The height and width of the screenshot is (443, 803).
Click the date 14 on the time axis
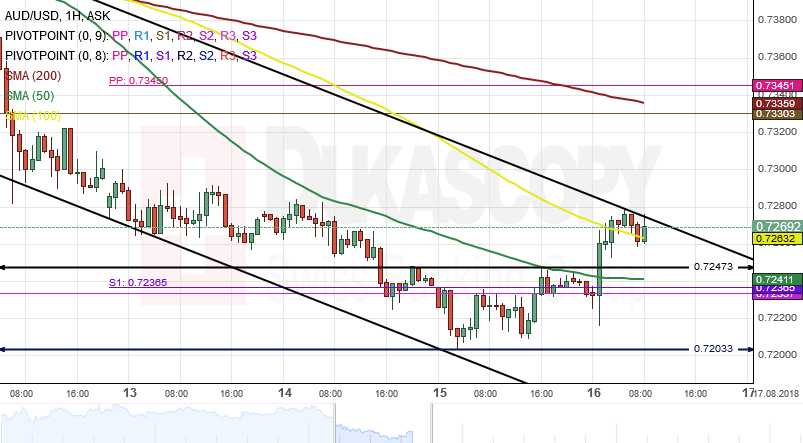285,393
